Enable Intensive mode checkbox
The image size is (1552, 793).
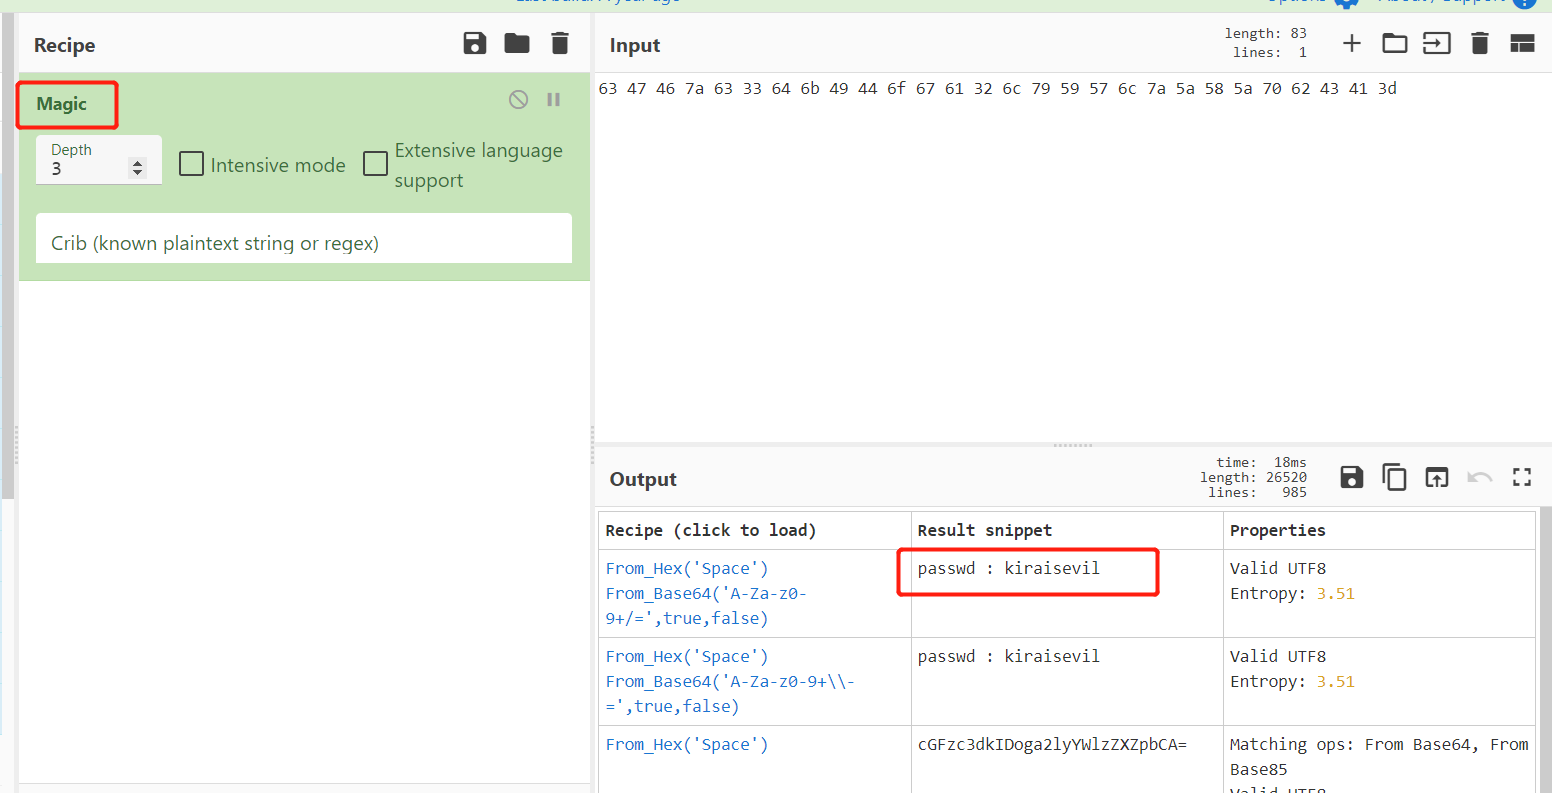click(x=191, y=164)
